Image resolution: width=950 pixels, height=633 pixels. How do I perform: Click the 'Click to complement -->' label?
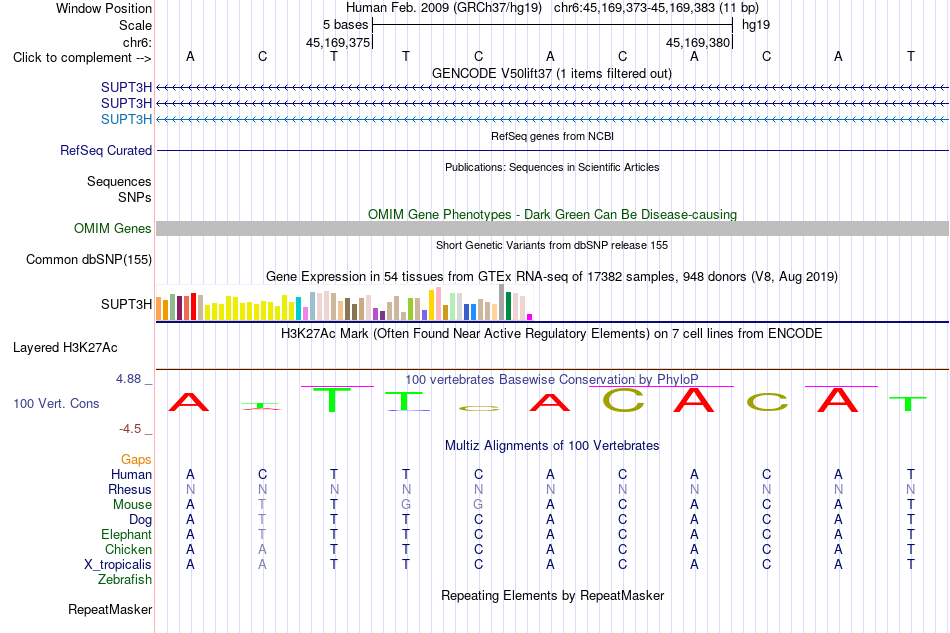pyautogui.click(x=82, y=58)
